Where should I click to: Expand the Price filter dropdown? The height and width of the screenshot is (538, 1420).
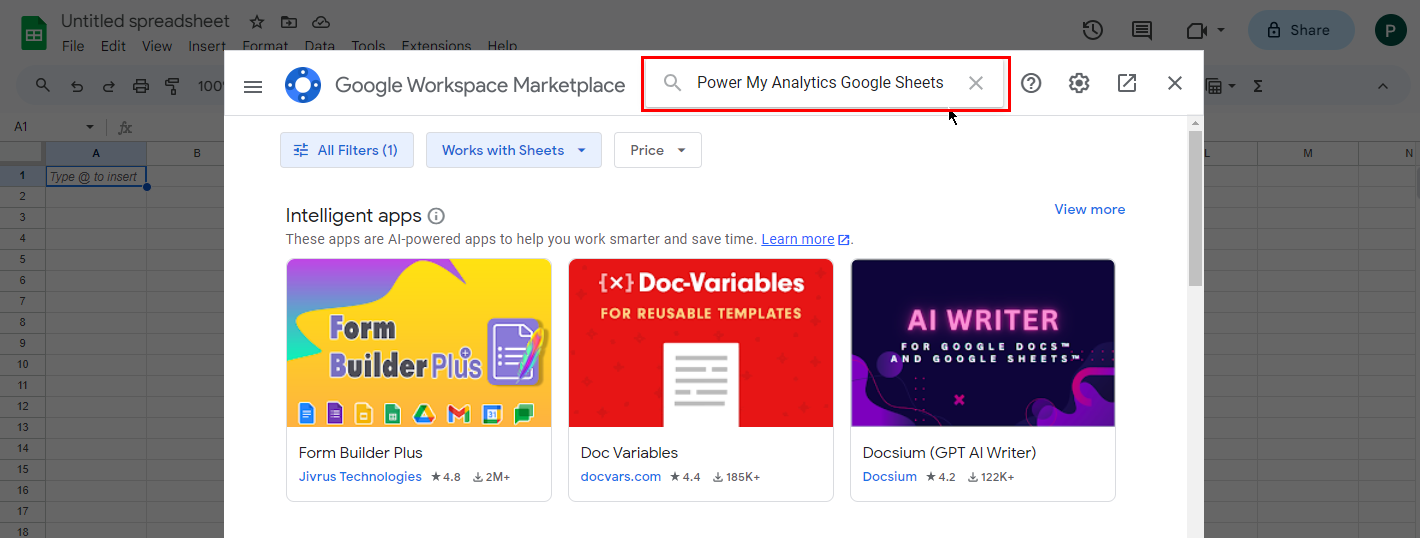pos(657,150)
